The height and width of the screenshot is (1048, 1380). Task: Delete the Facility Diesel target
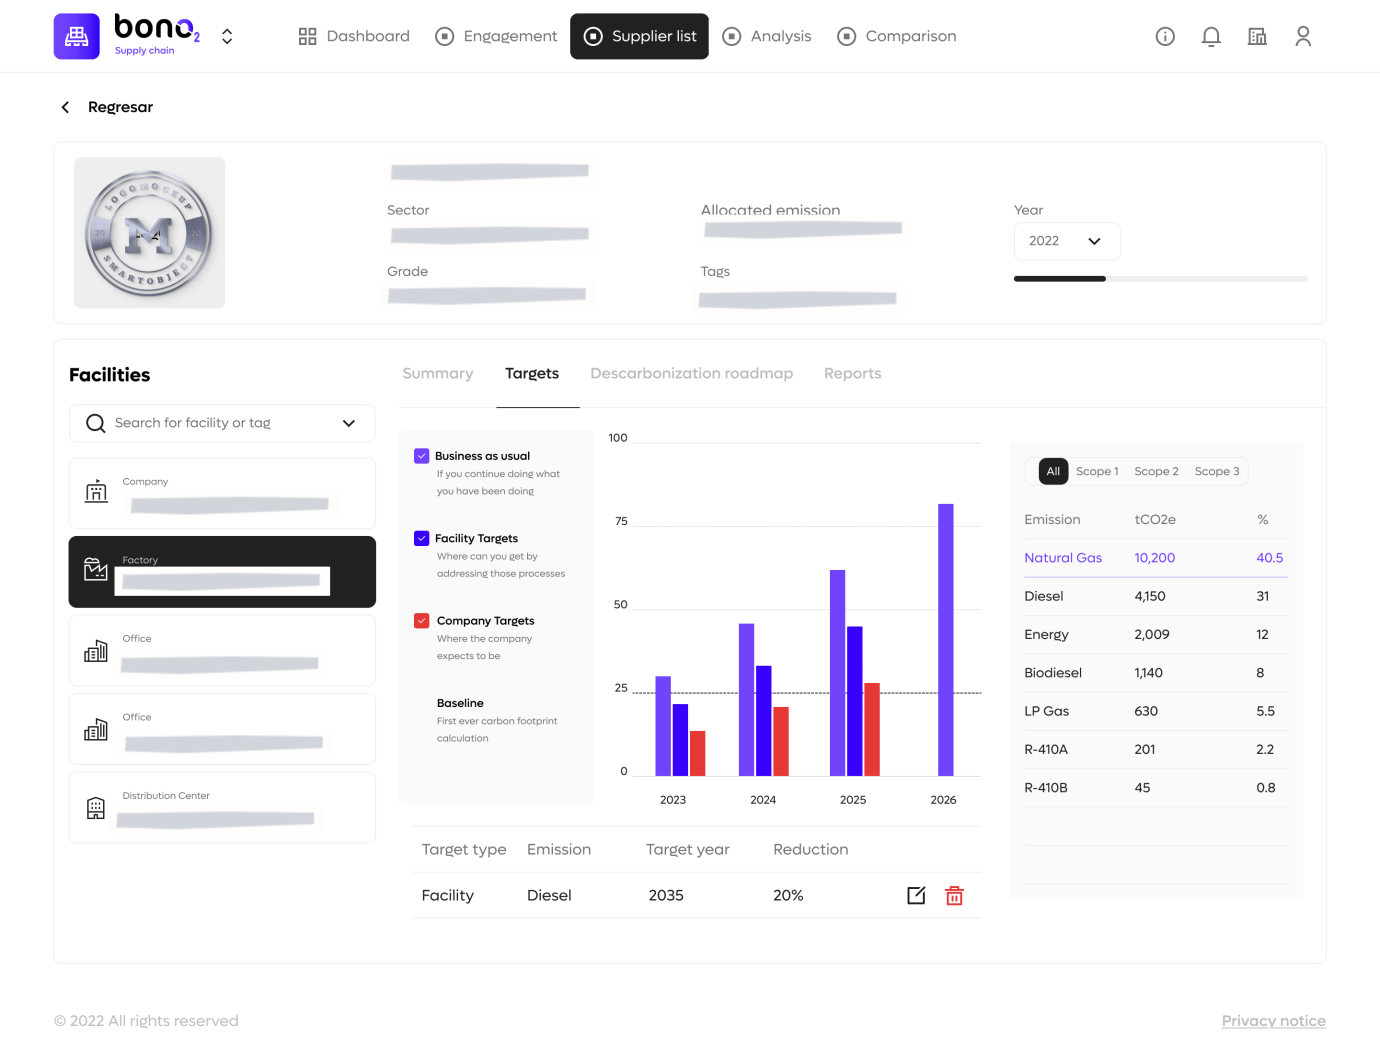(x=954, y=896)
